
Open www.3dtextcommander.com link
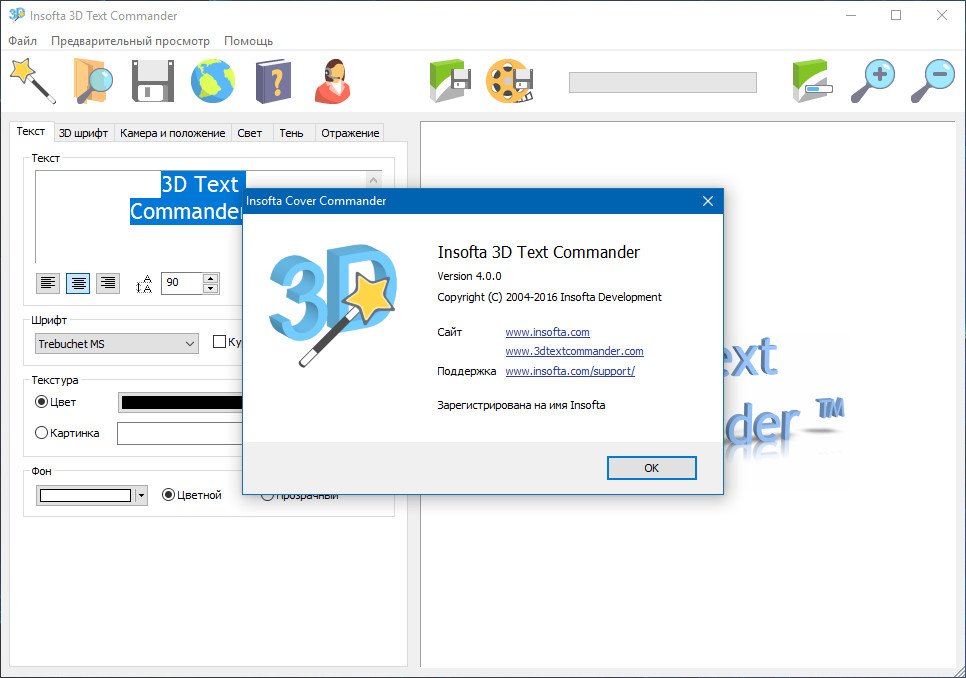click(x=574, y=351)
